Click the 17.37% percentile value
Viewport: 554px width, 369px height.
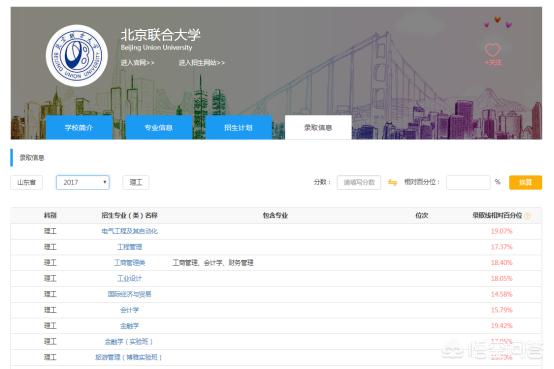pyautogui.click(x=501, y=247)
